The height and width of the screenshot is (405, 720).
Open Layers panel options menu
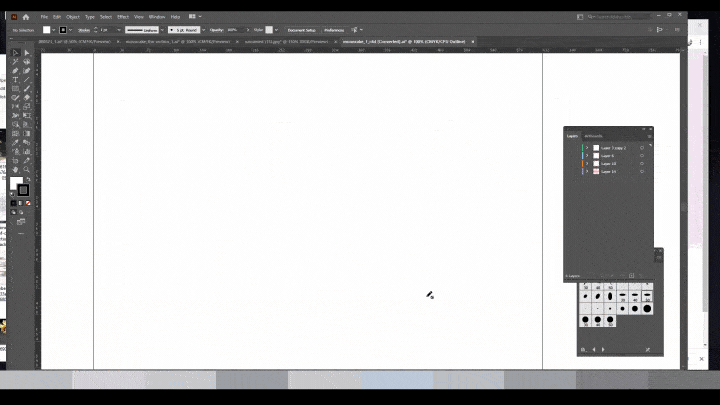click(649, 136)
